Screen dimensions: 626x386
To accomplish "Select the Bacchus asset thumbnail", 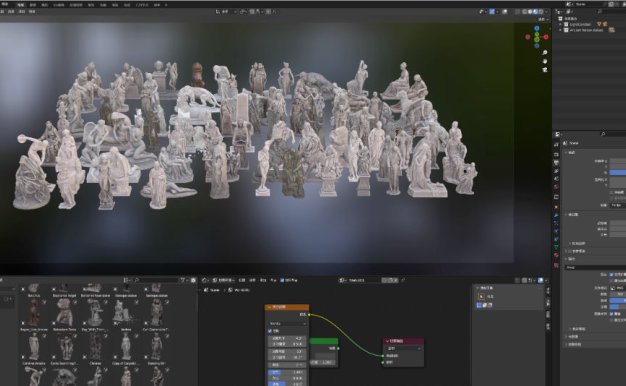I will point(34,289).
